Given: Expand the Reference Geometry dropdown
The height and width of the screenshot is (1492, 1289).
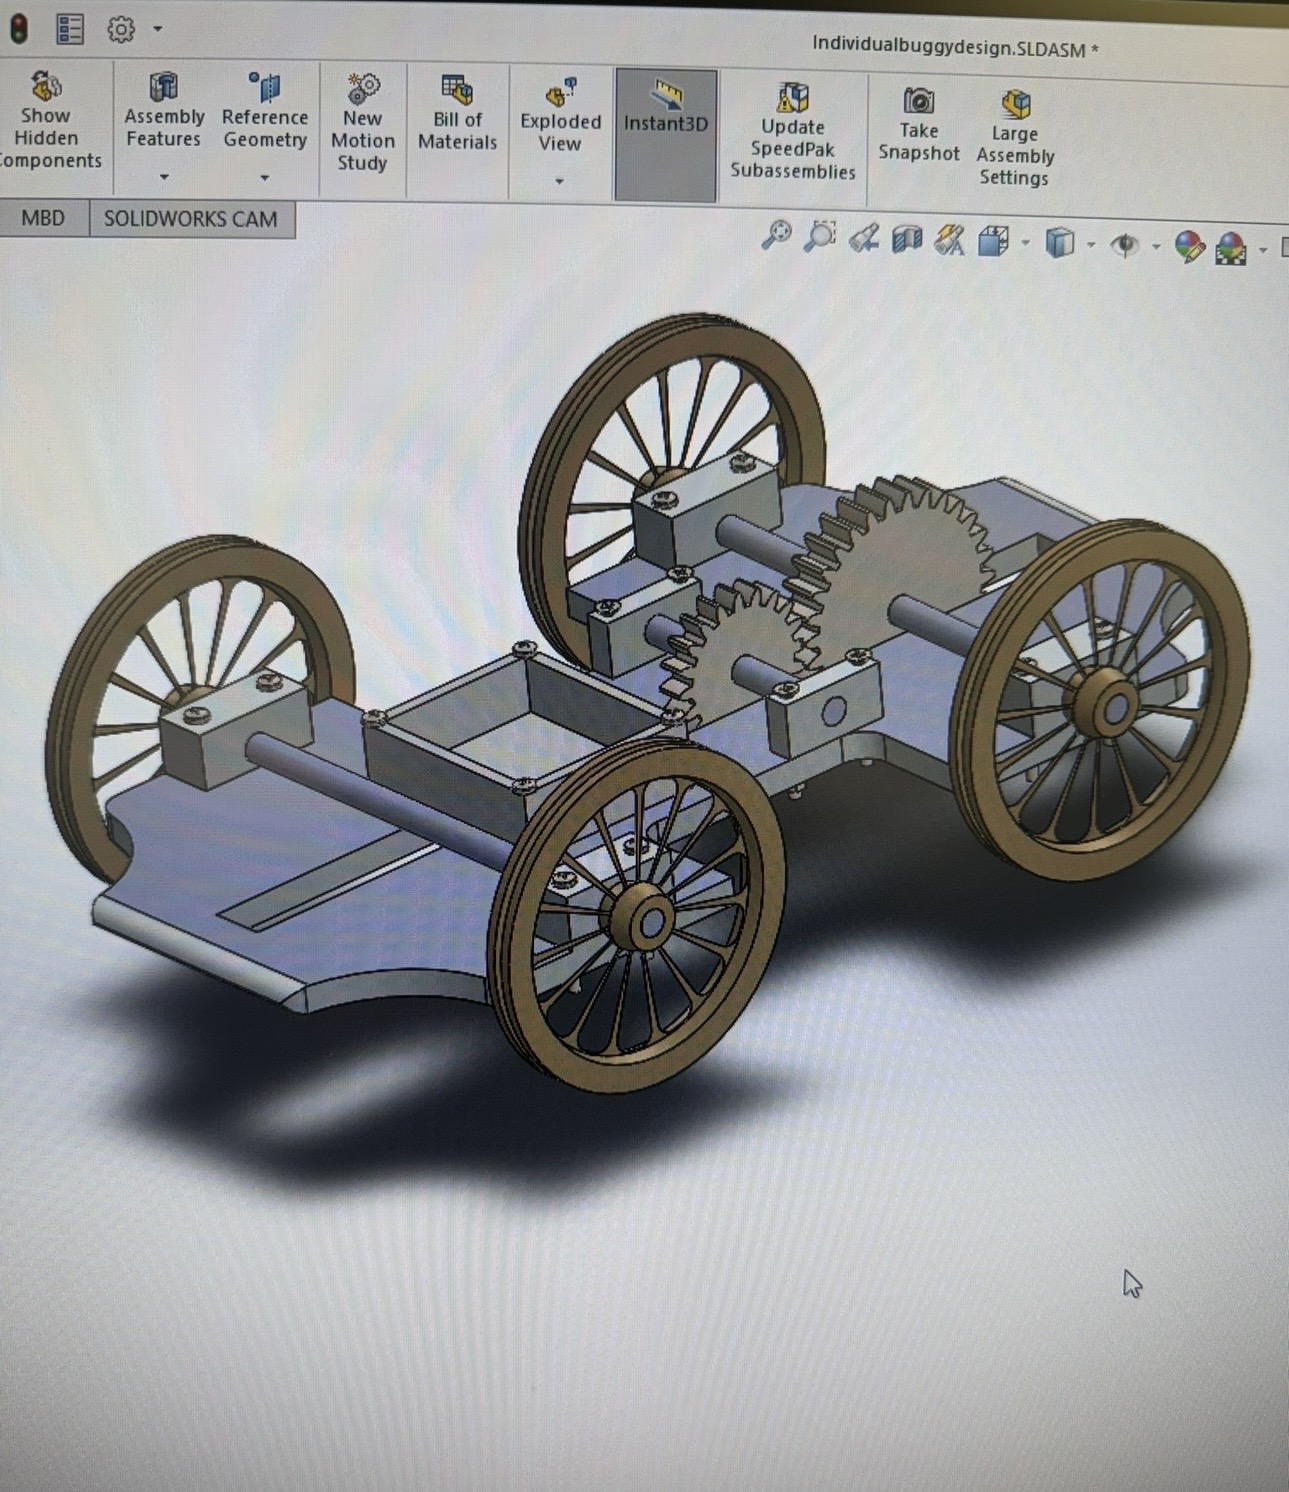Looking at the screenshot, I should tap(265, 178).
